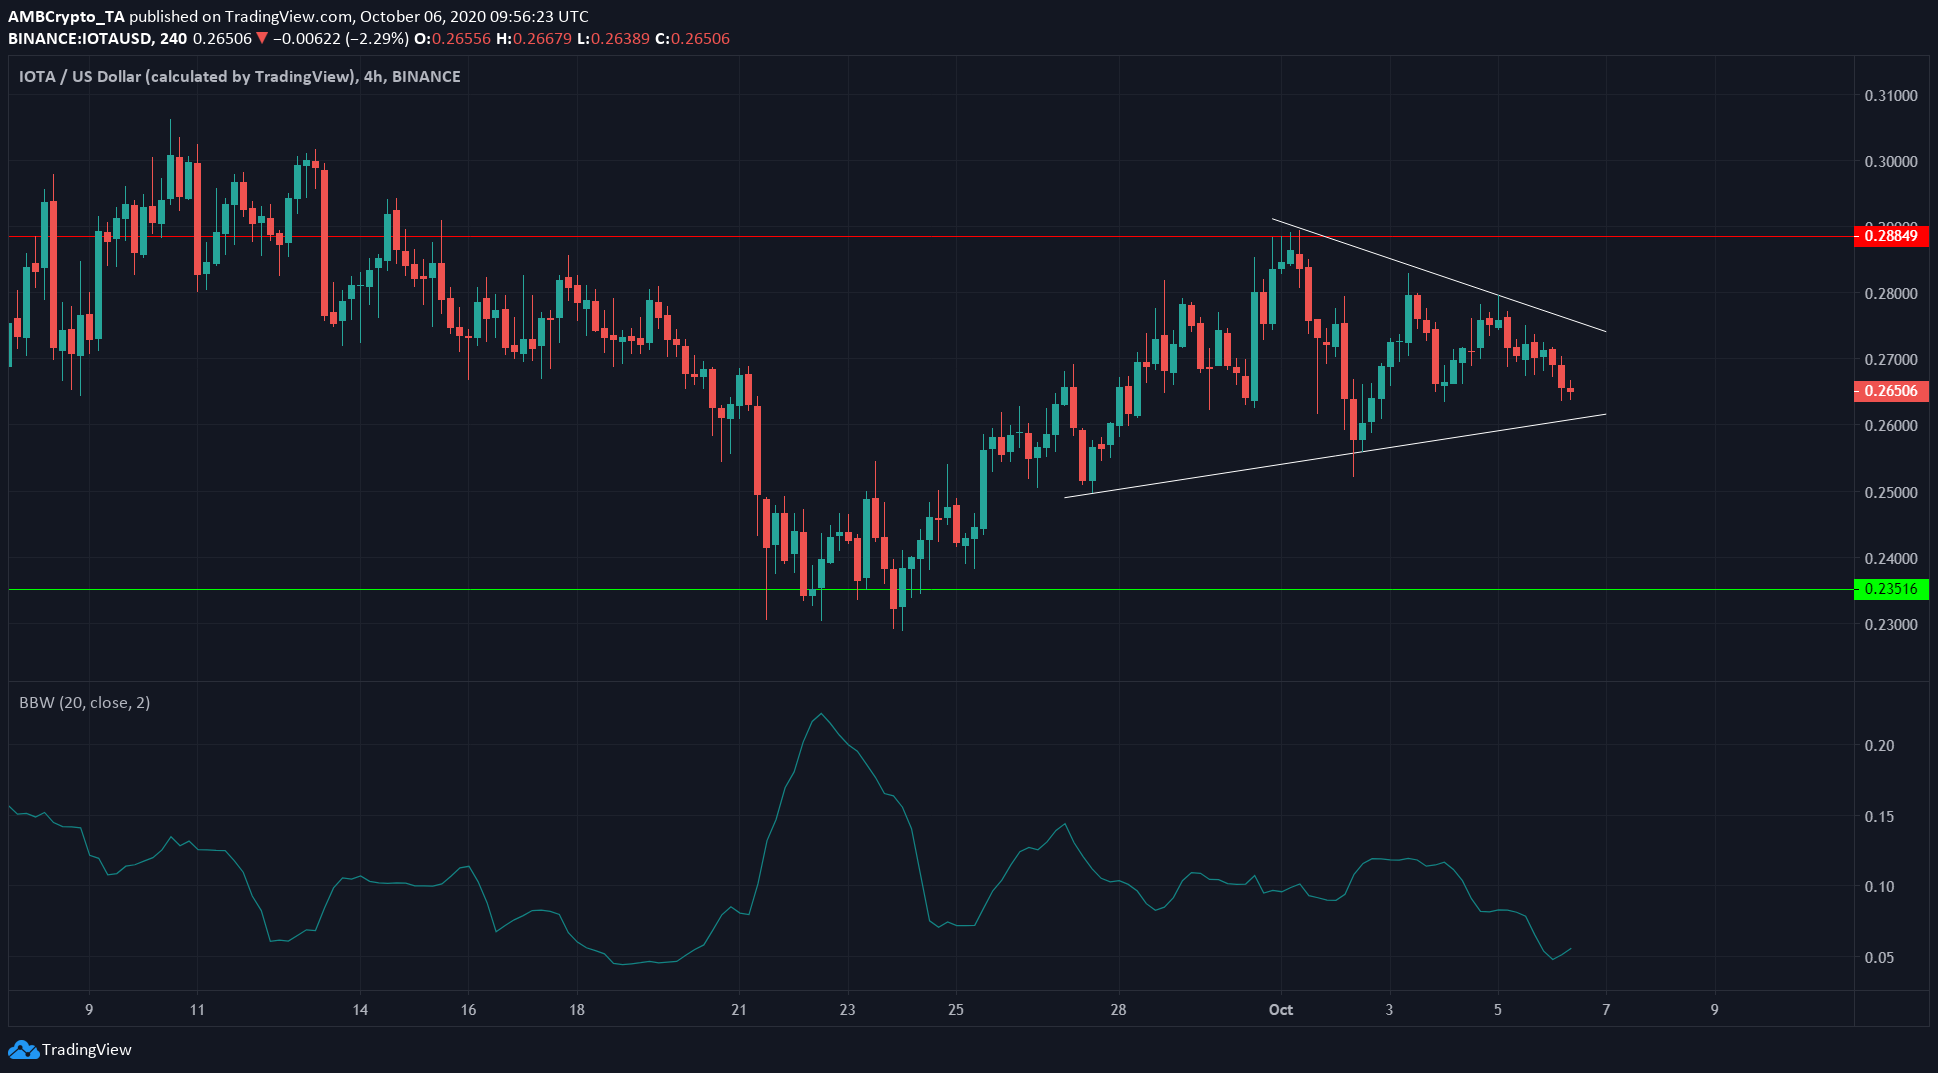Click the High value H:0.26679 in header
Viewport: 1938px width, 1073px height.
click(534, 39)
